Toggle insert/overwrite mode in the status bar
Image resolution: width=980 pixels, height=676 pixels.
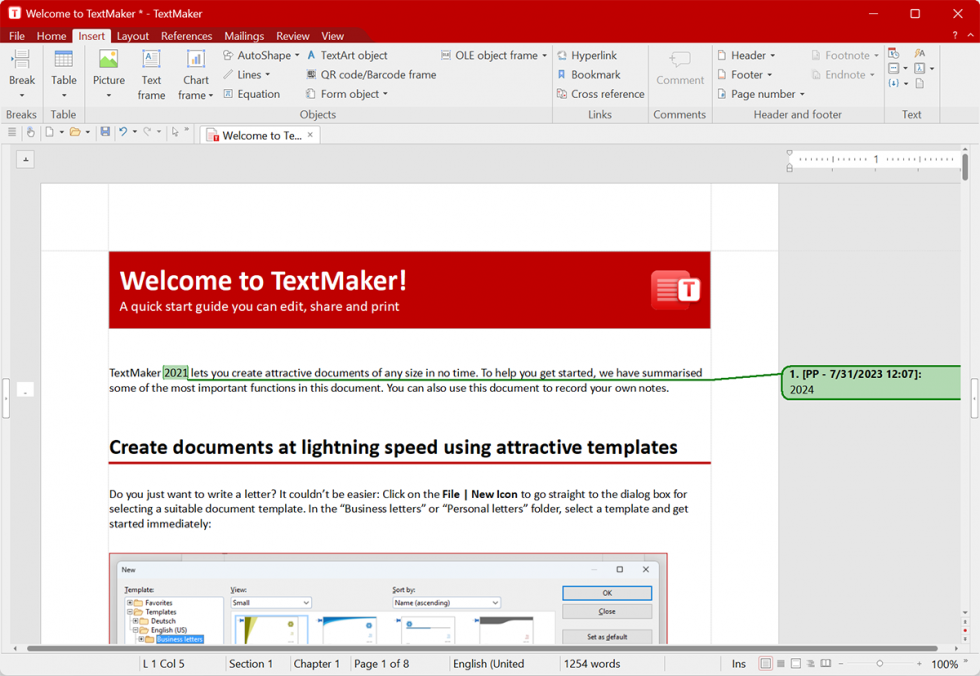click(x=738, y=663)
